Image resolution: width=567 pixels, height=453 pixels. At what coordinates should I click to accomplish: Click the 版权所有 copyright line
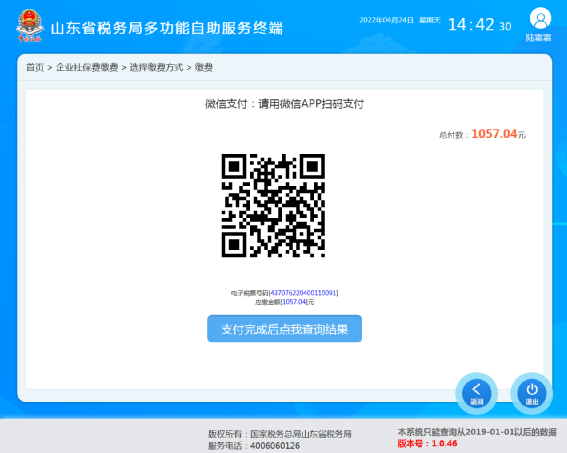click(280, 434)
